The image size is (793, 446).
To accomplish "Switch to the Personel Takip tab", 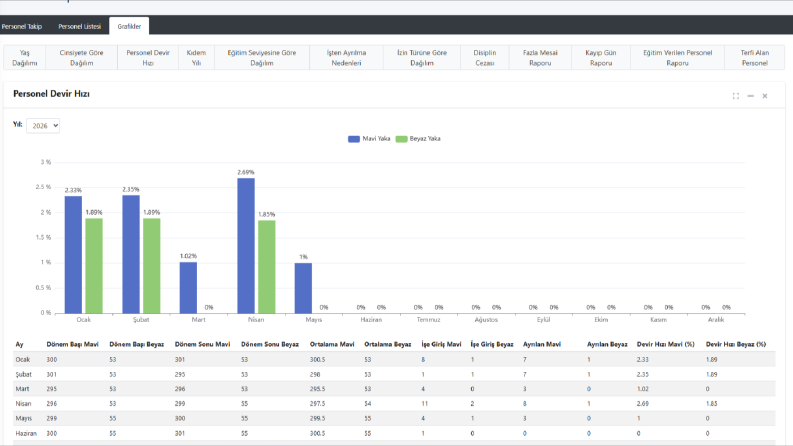I will click(22, 26).
